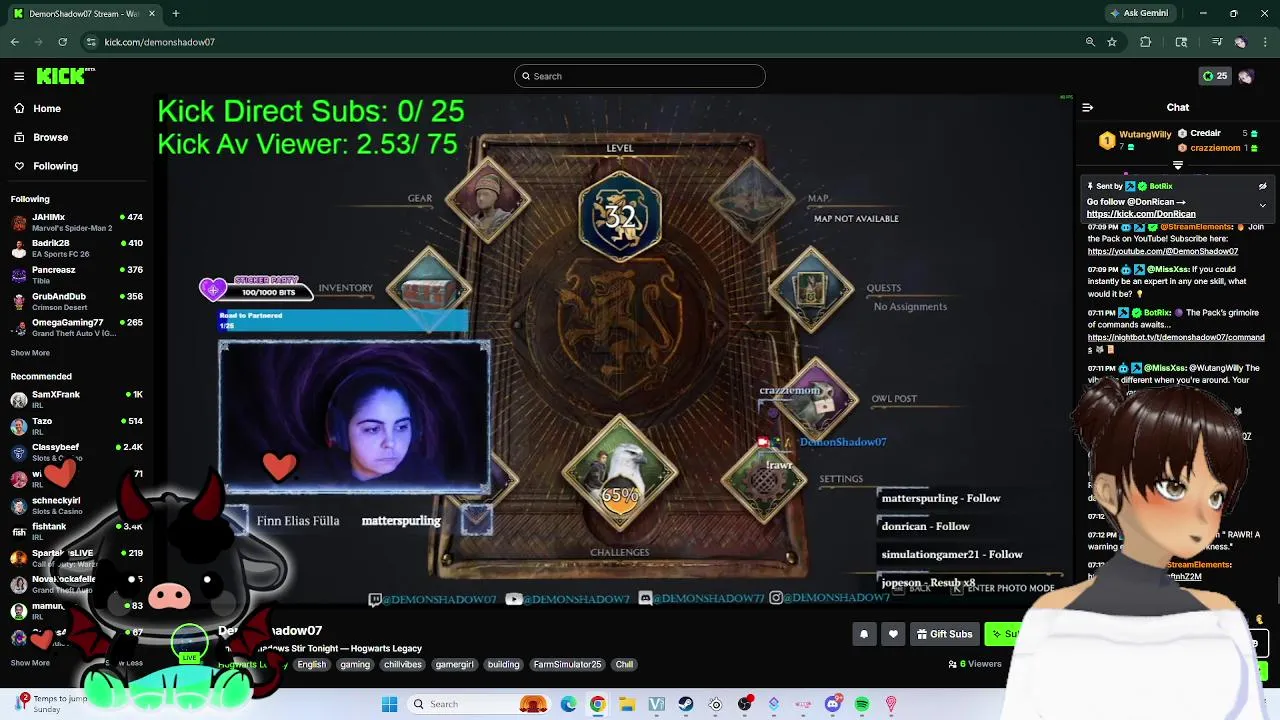Open Tazo recommended channel
This screenshot has width=1280, height=720.
point(76,426)
